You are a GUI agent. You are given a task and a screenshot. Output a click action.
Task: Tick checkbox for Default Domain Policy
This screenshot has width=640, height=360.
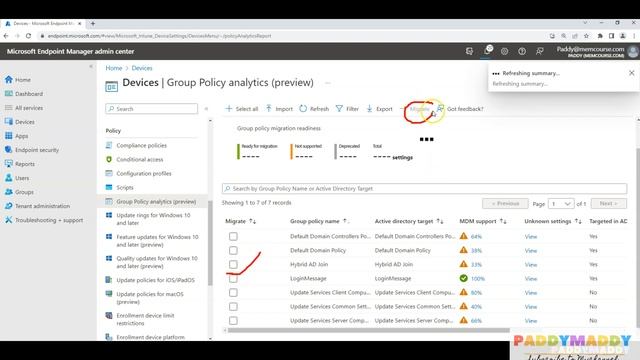[233, 250]
